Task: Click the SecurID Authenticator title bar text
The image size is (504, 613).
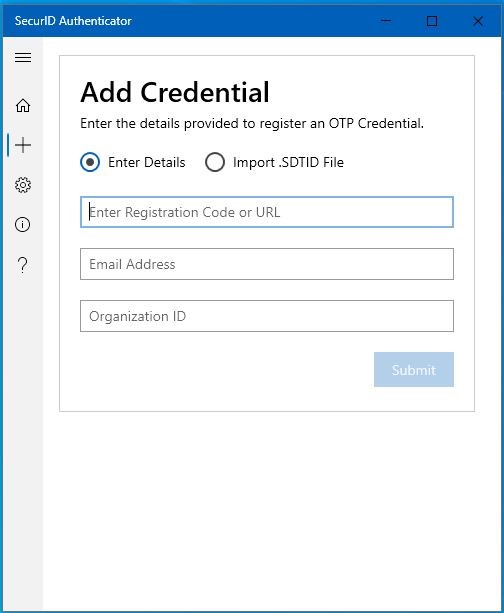Action: pyautogui.click(x=73, y=21)
